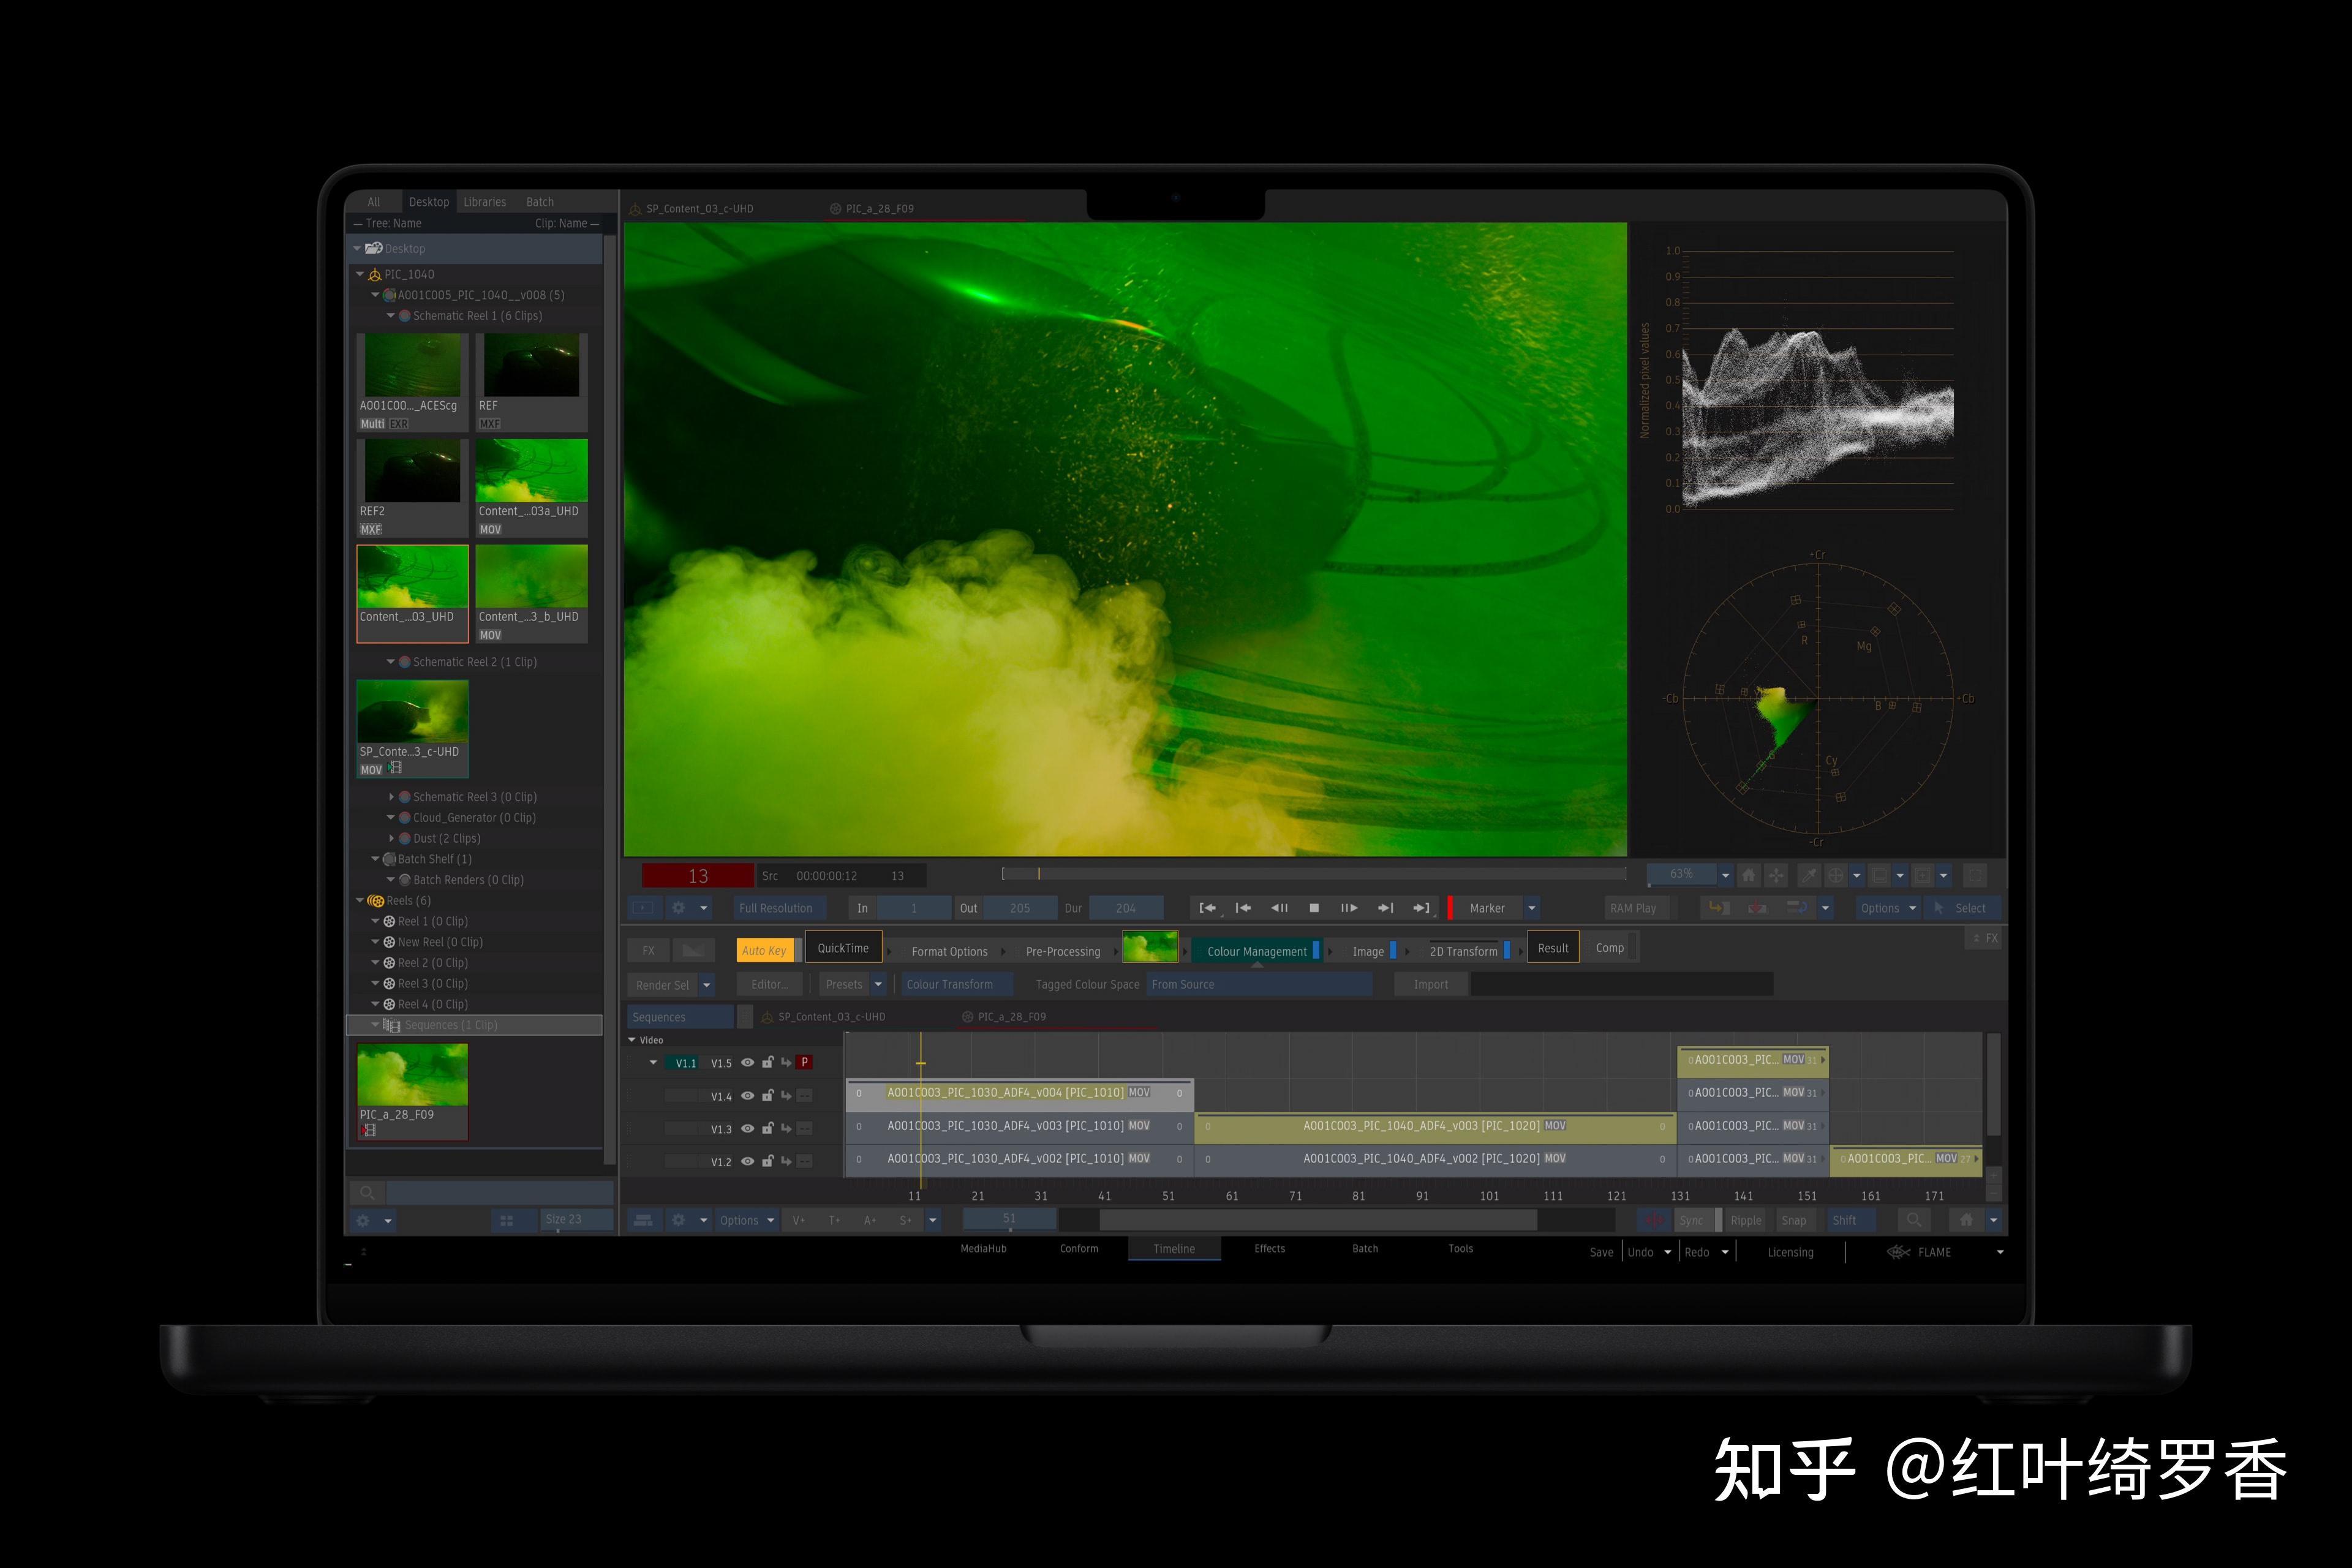The height and width of the screenshot is (1568, 2352).
Task: Enable Ripple mode in the timeline
Action: click(x=1746, y=1220)
